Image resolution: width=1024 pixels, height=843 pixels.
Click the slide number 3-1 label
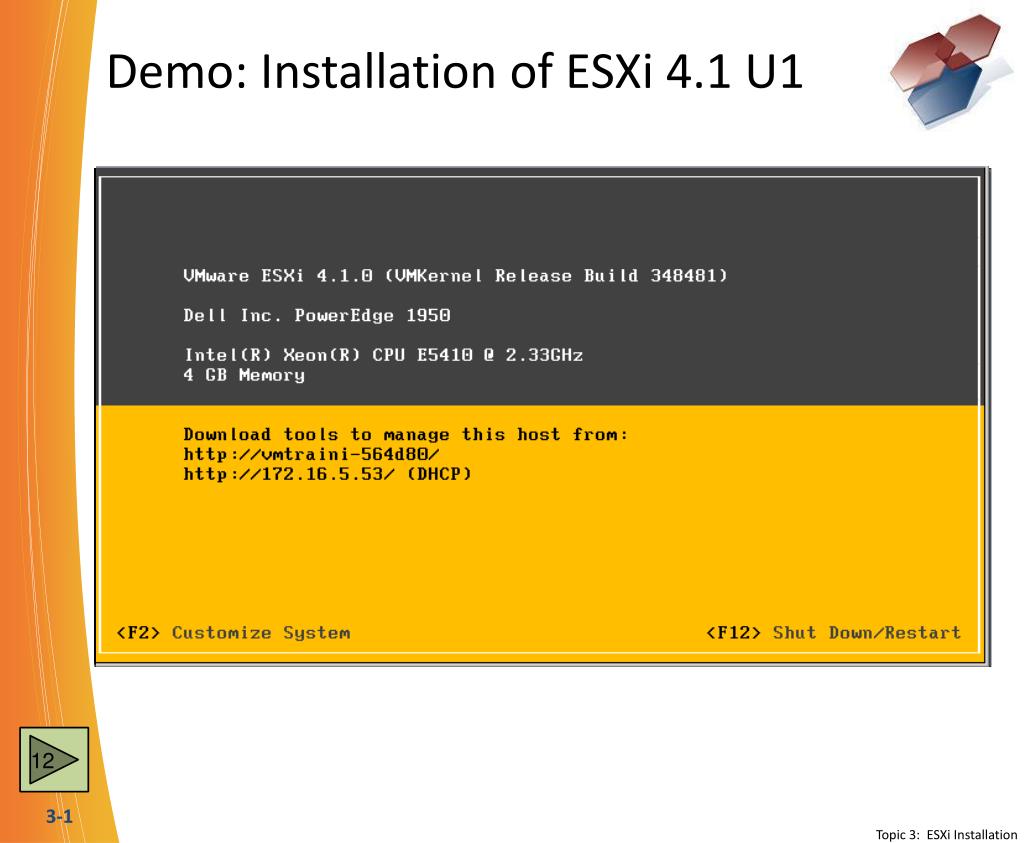point(59,816)
